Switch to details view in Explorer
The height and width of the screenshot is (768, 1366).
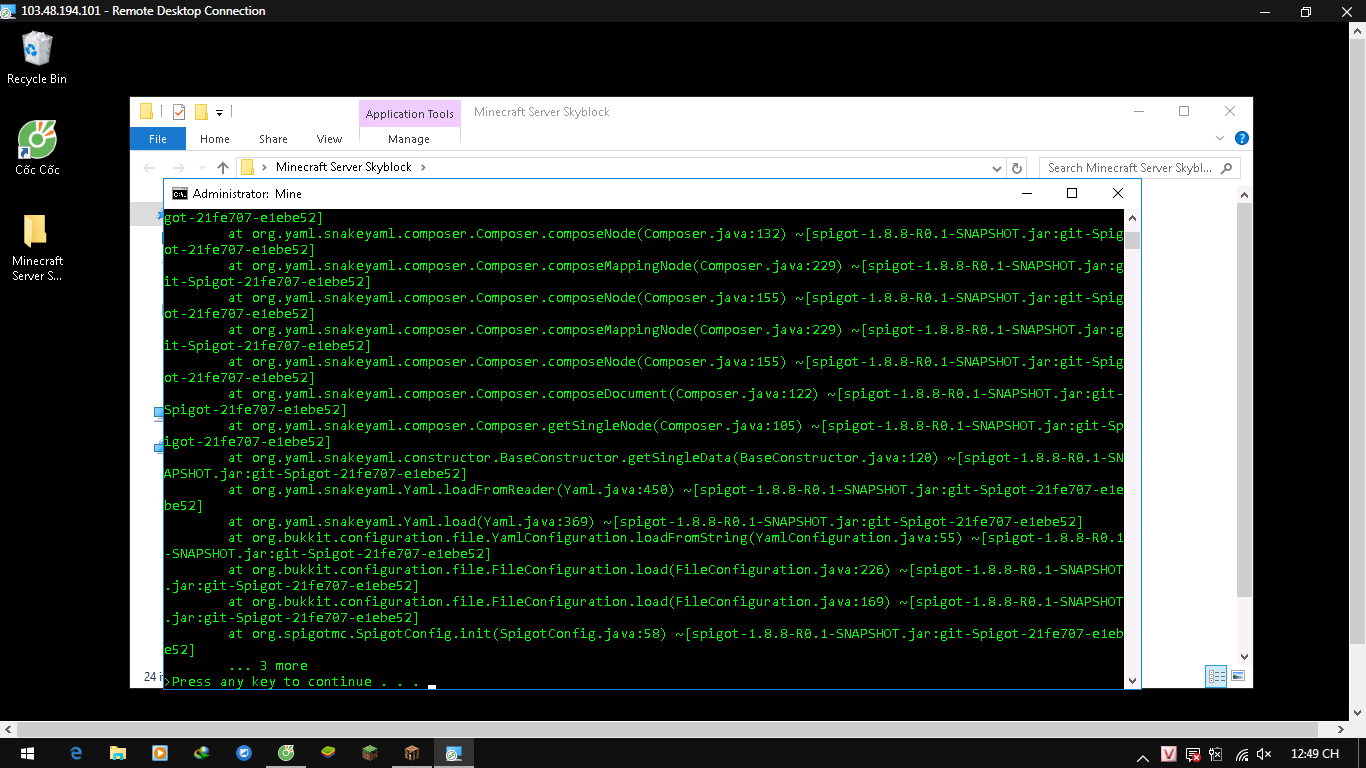(x=1216, y=677)
